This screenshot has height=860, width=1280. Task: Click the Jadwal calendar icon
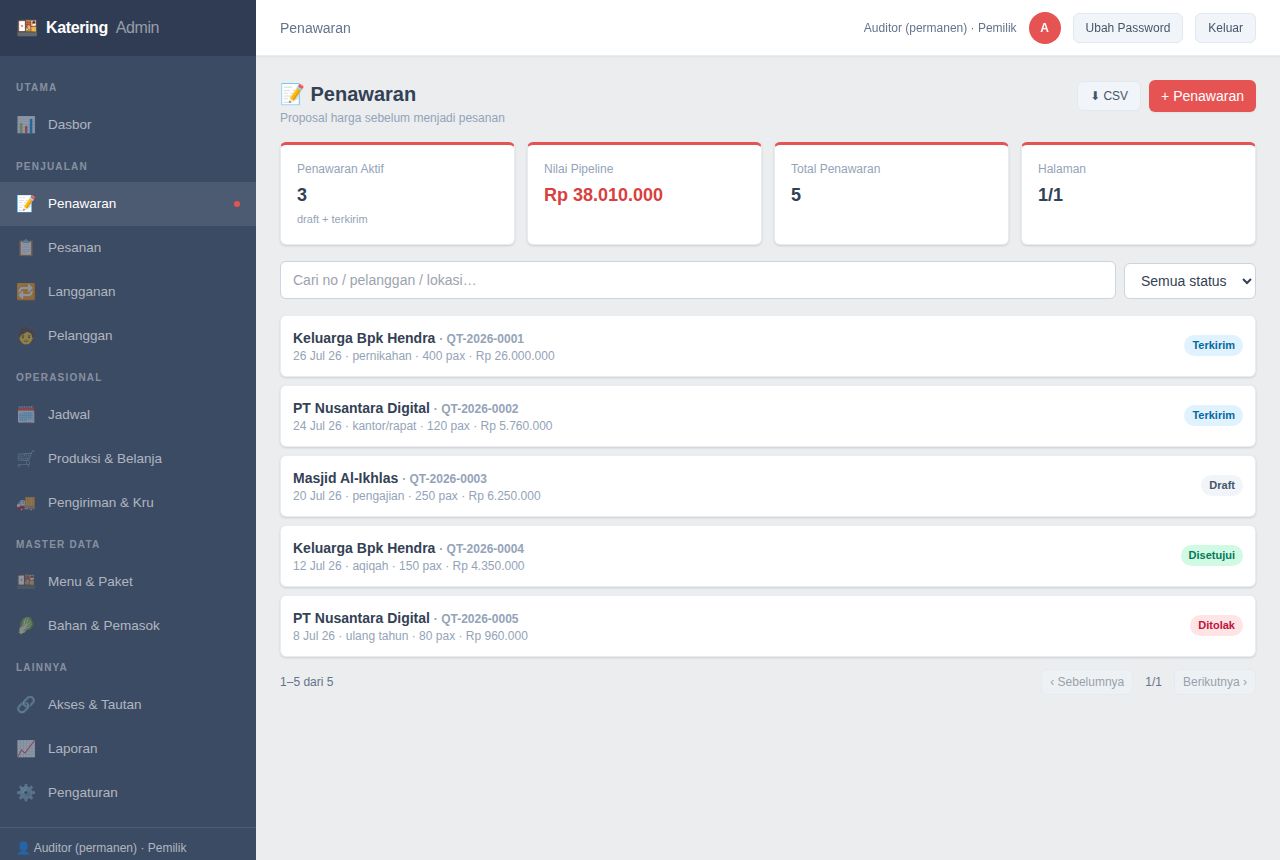click(x=26, y=415)
